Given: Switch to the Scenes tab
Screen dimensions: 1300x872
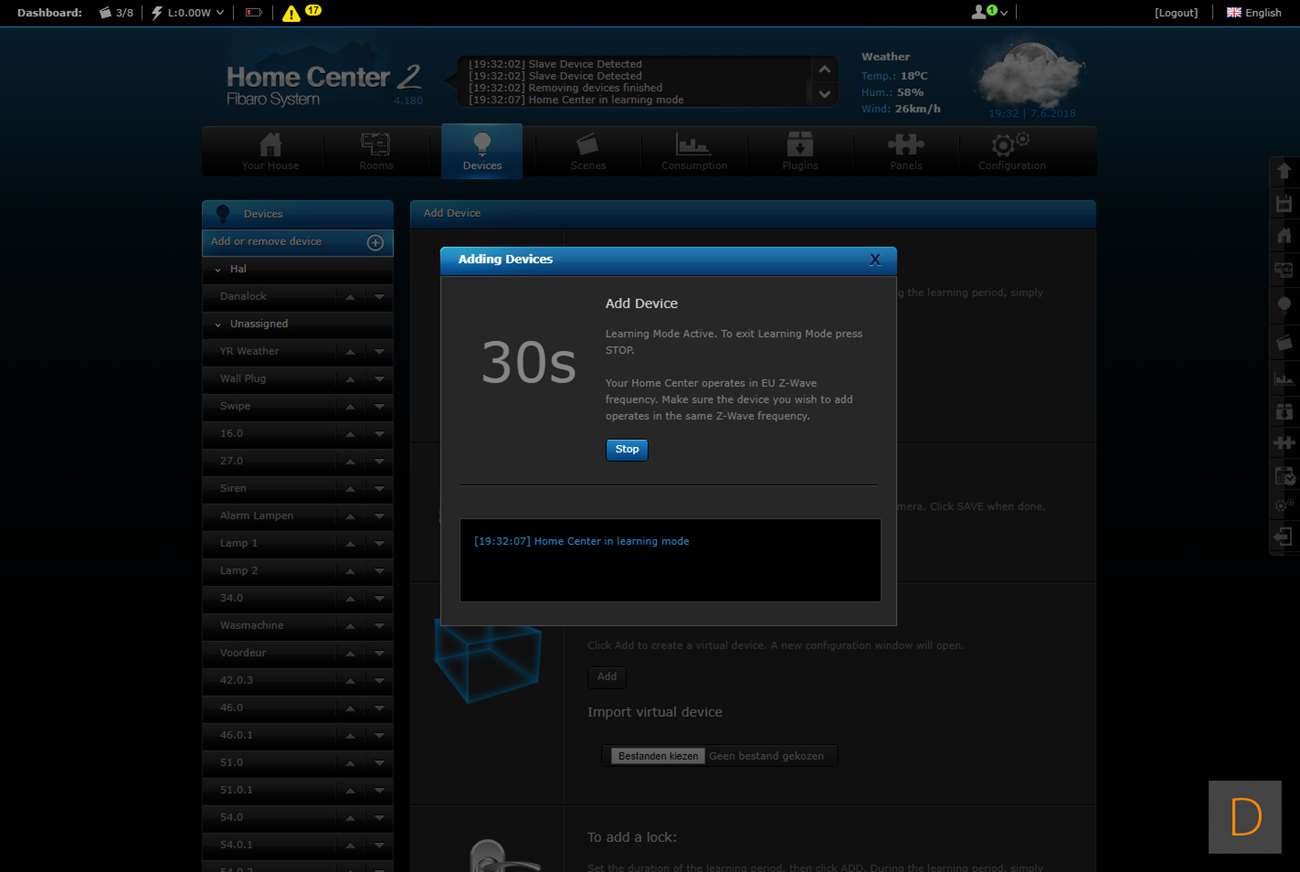Looking at the screenshot, I should (x=588, y=152).
